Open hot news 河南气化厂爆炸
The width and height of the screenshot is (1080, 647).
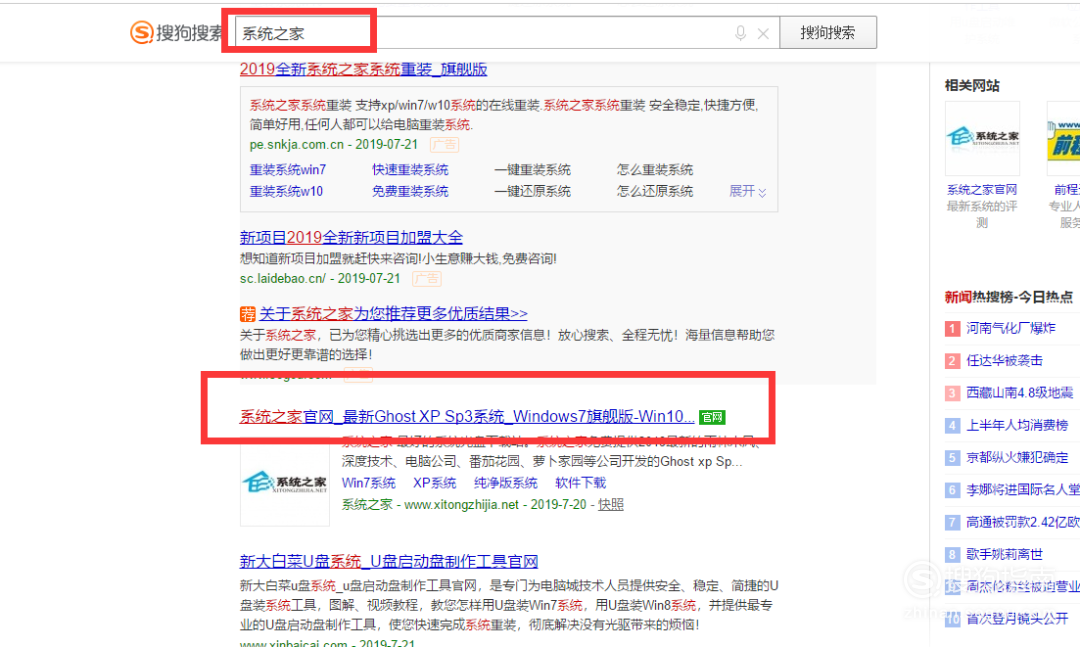[1010, 328]
